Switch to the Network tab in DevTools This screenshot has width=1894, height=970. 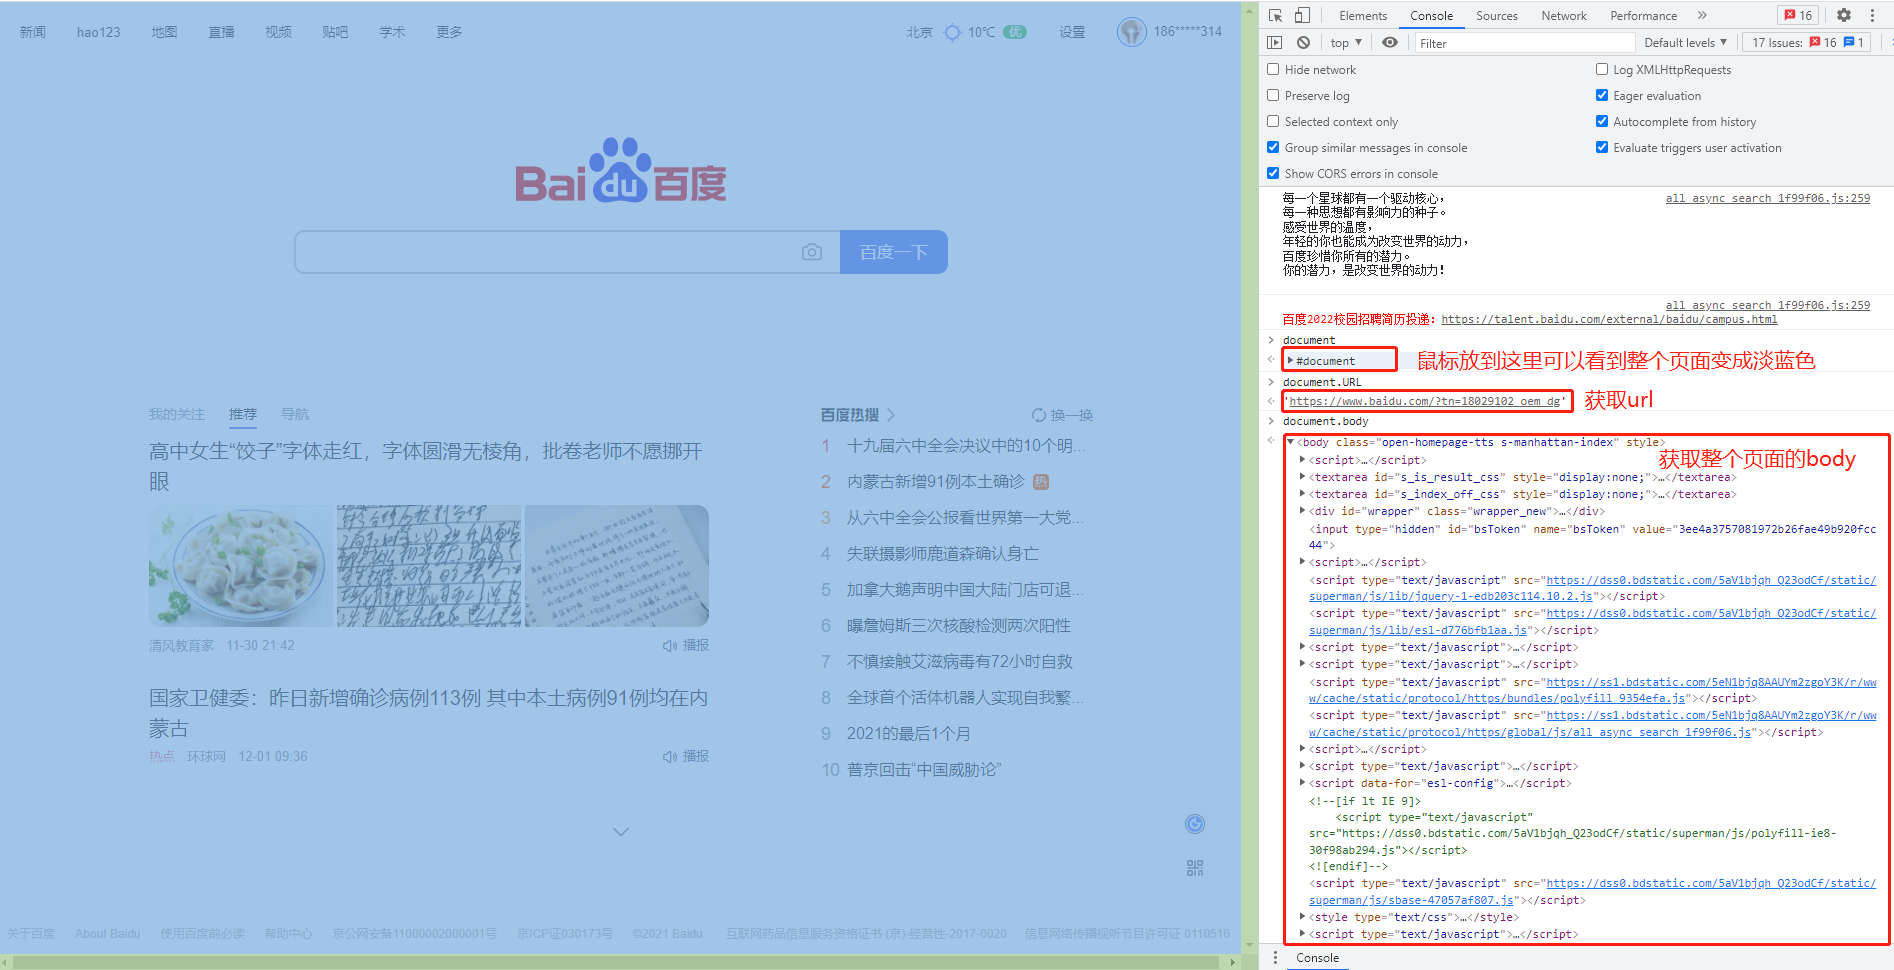click(x=1563, y=15)
